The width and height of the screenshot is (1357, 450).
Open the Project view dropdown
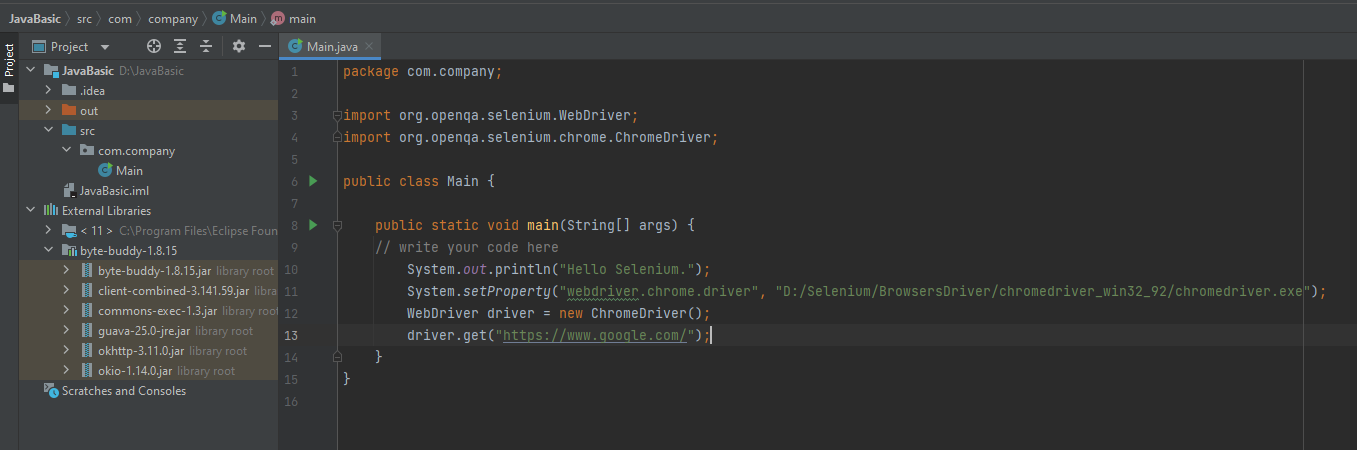point(105,47)
